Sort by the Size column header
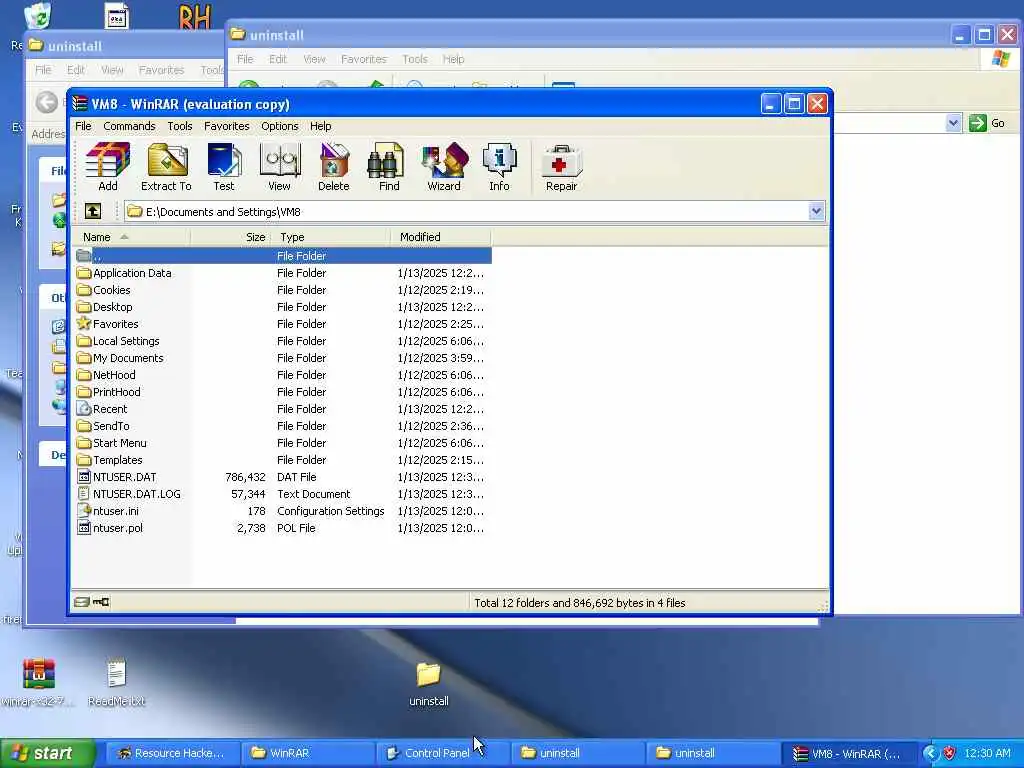Viewport: 1024px width, 768px height. click(231, 237)
